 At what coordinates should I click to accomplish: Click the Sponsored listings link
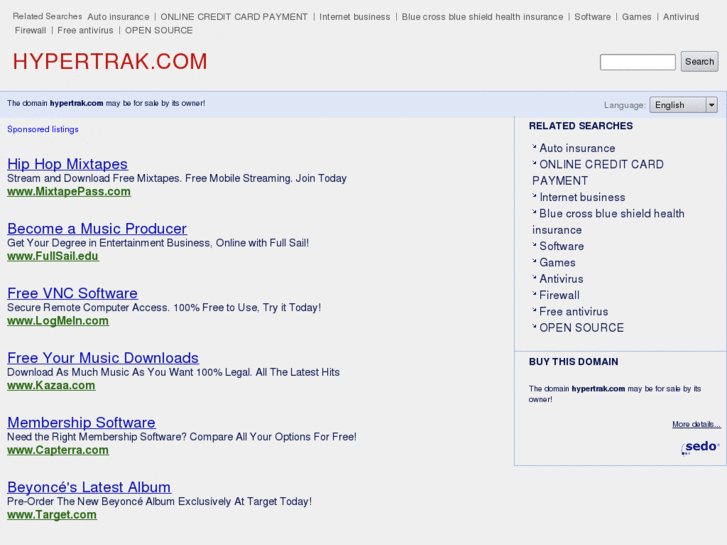[43, 129]
